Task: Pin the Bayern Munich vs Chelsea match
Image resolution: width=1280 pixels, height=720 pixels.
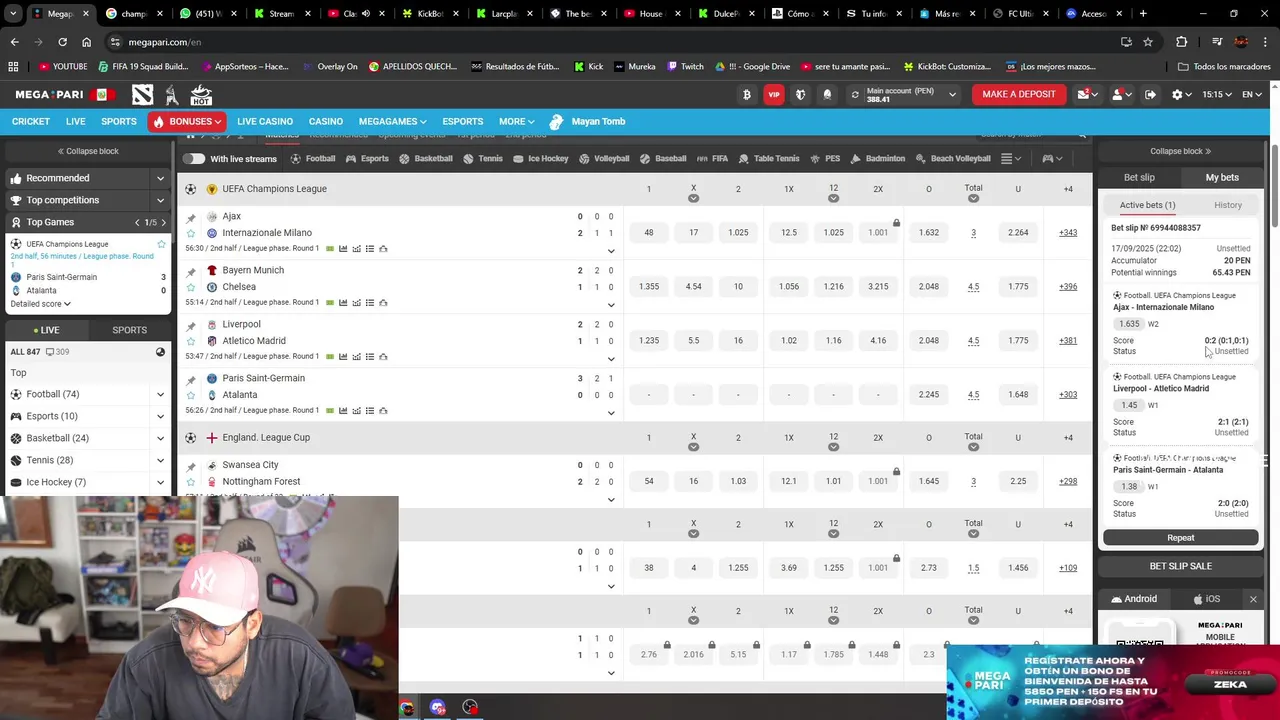Action: [191, 270]
